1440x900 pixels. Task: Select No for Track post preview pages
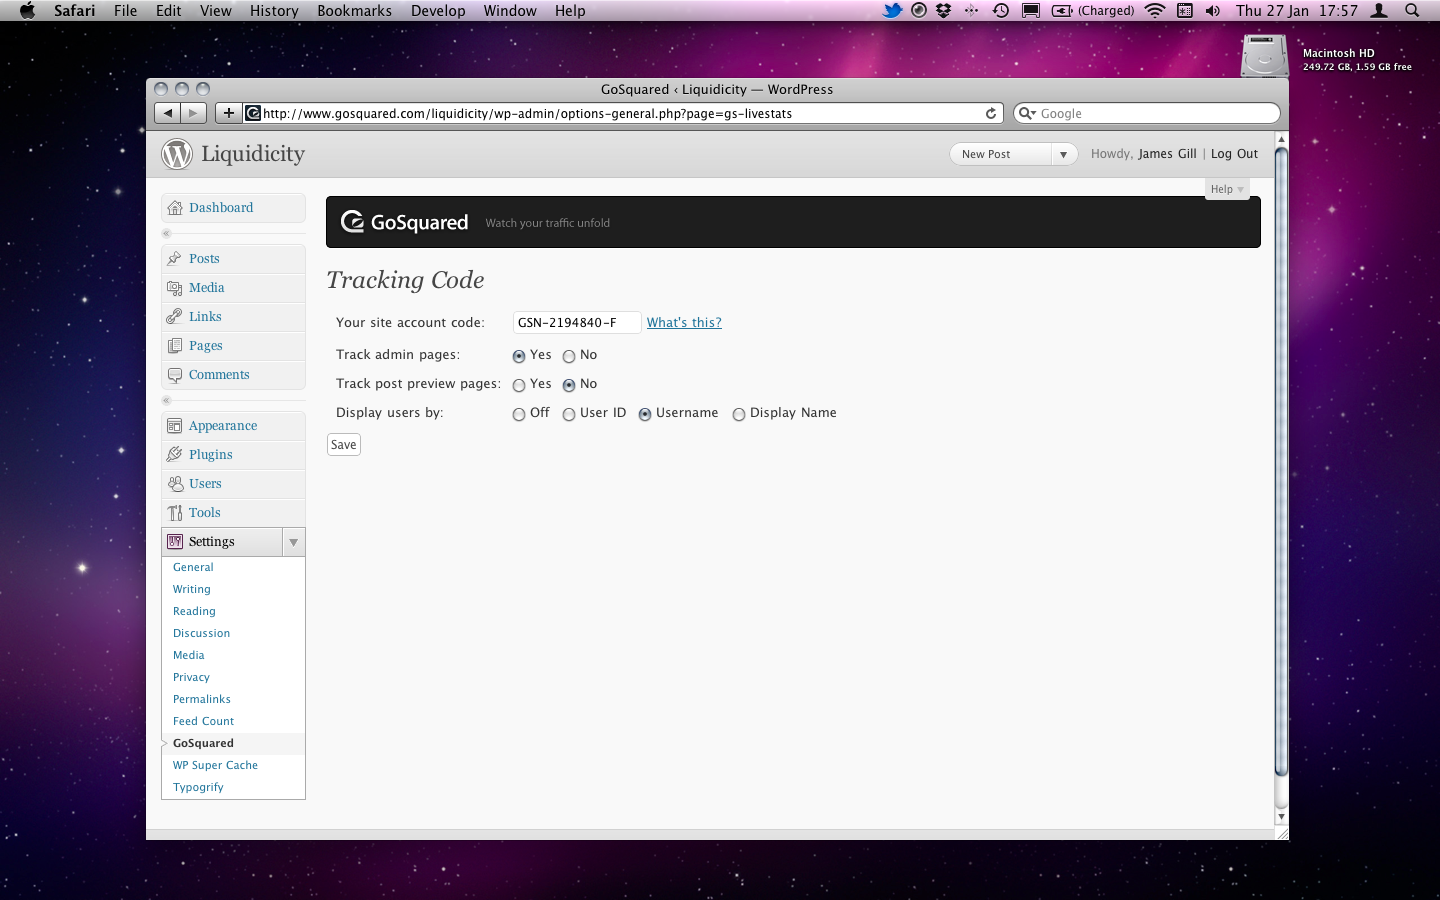[569, 385]
